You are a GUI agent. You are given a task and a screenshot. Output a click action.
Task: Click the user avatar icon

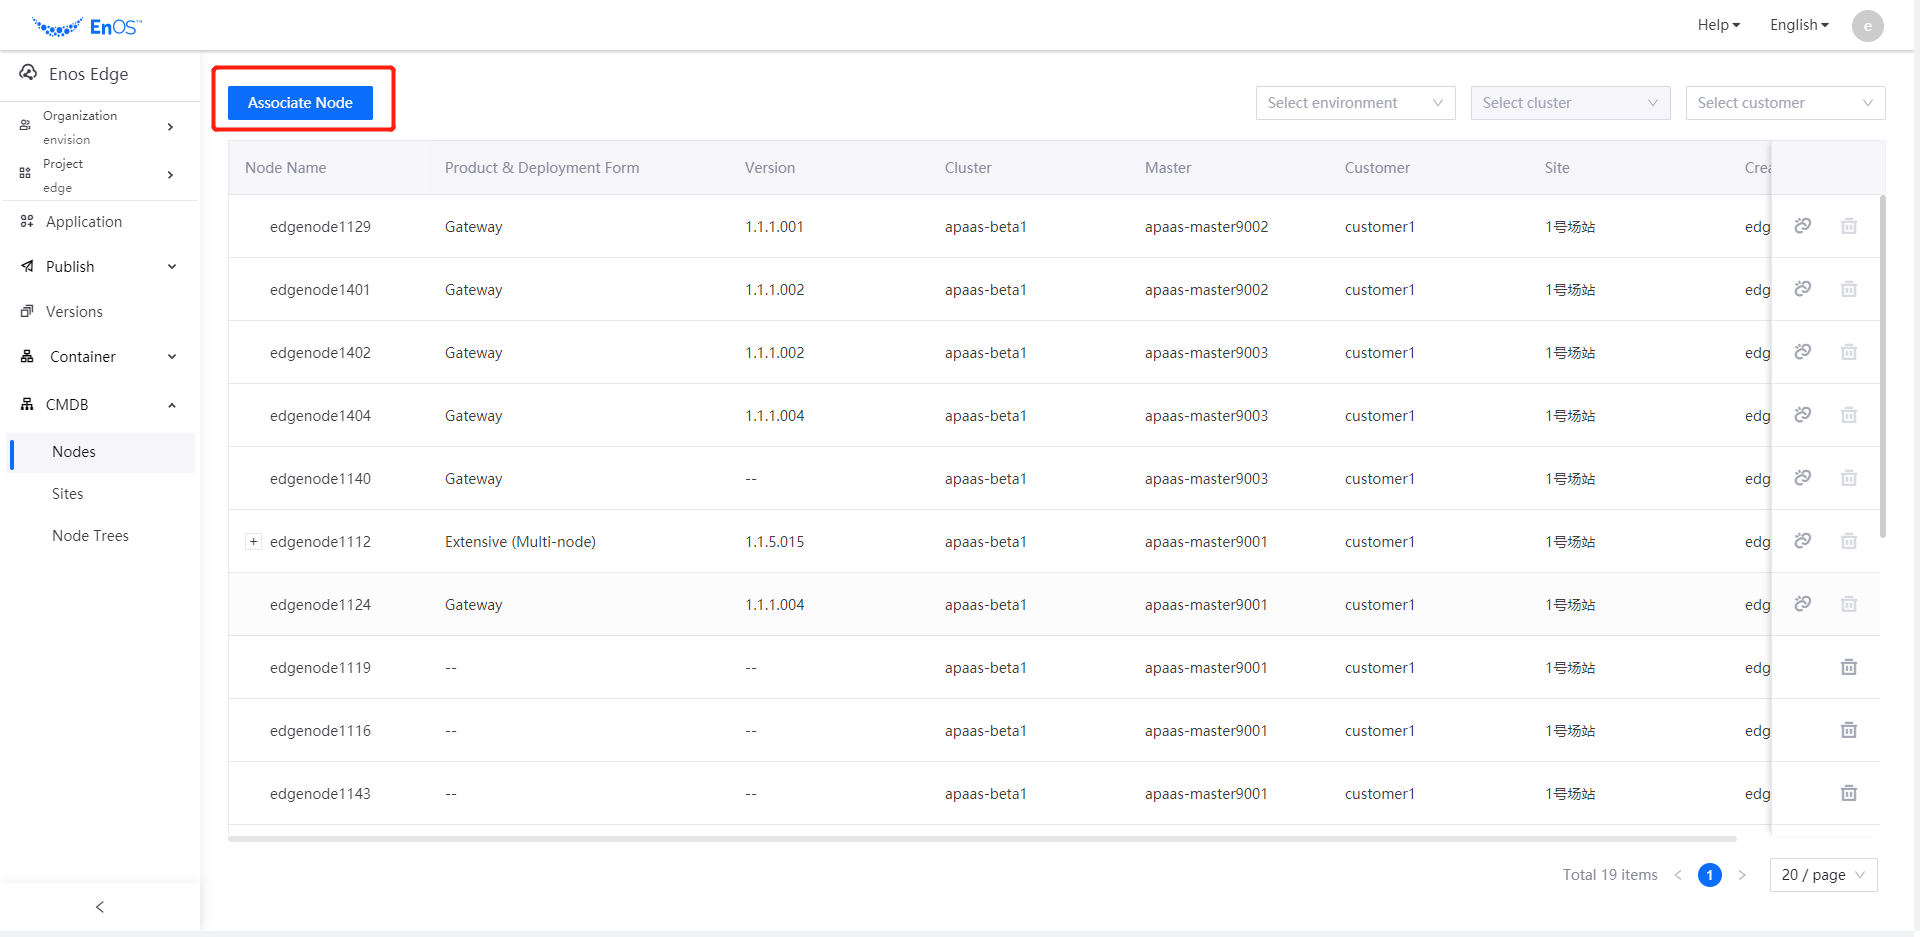click(1867, 26)
